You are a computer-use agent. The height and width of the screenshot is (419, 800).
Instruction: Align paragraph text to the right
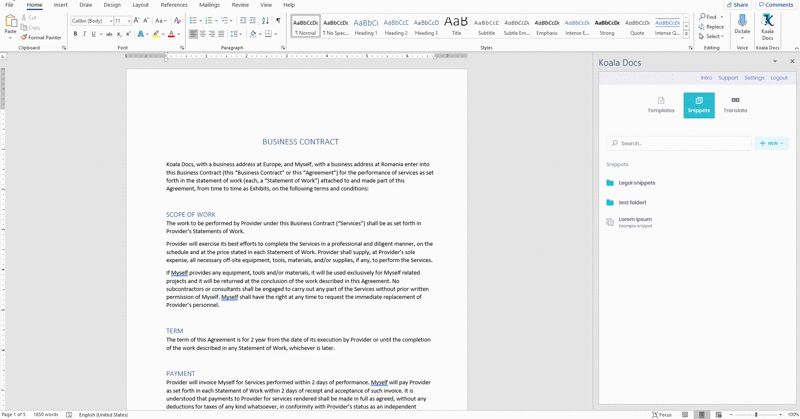[212, 34]
